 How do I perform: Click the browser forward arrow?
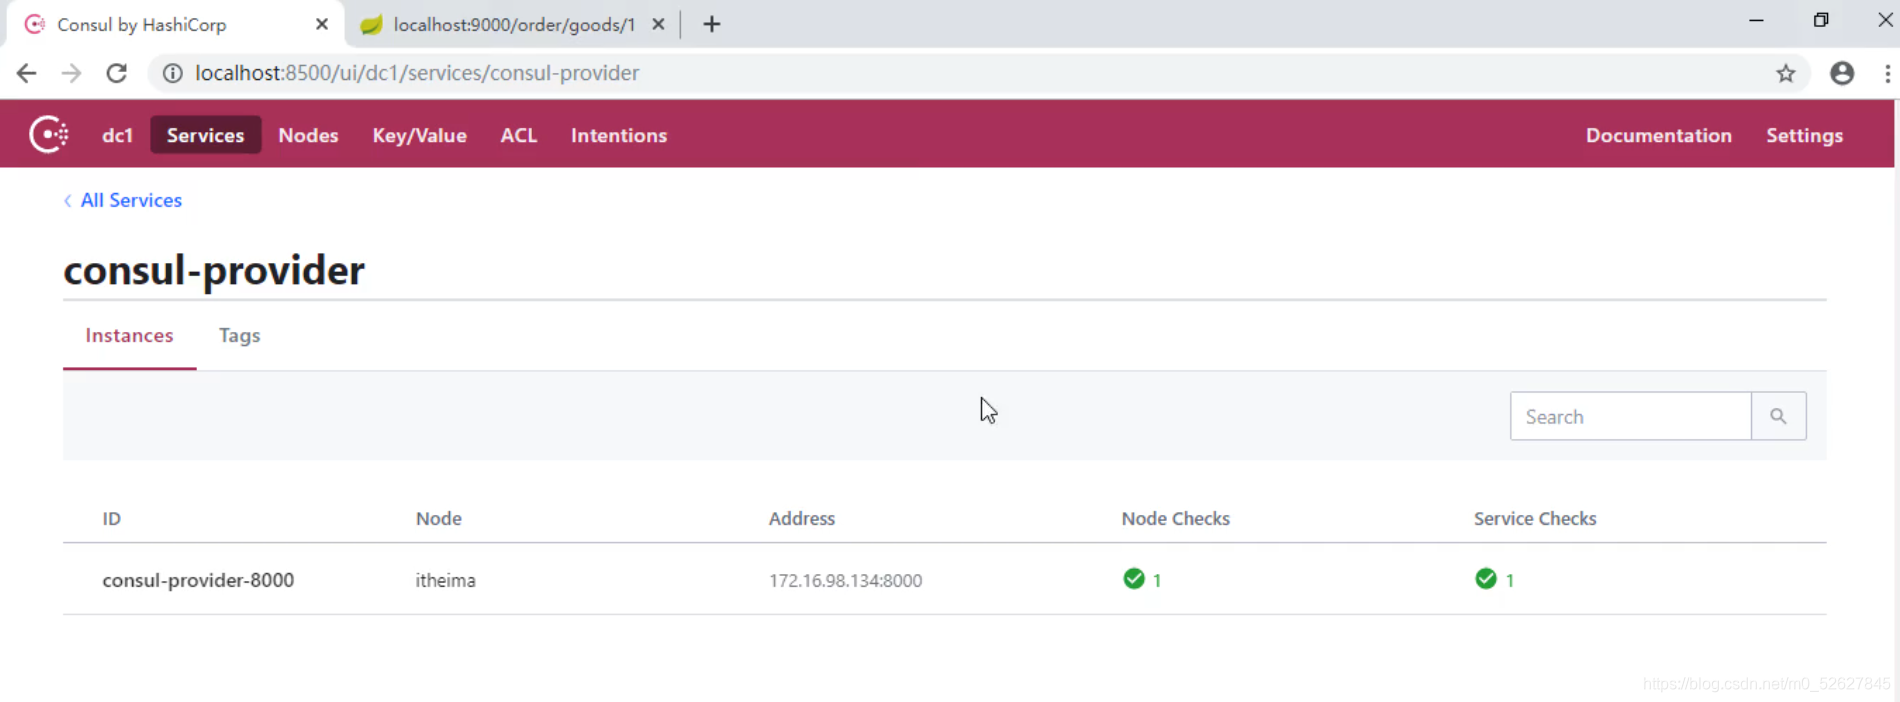[x=71, y=73]
